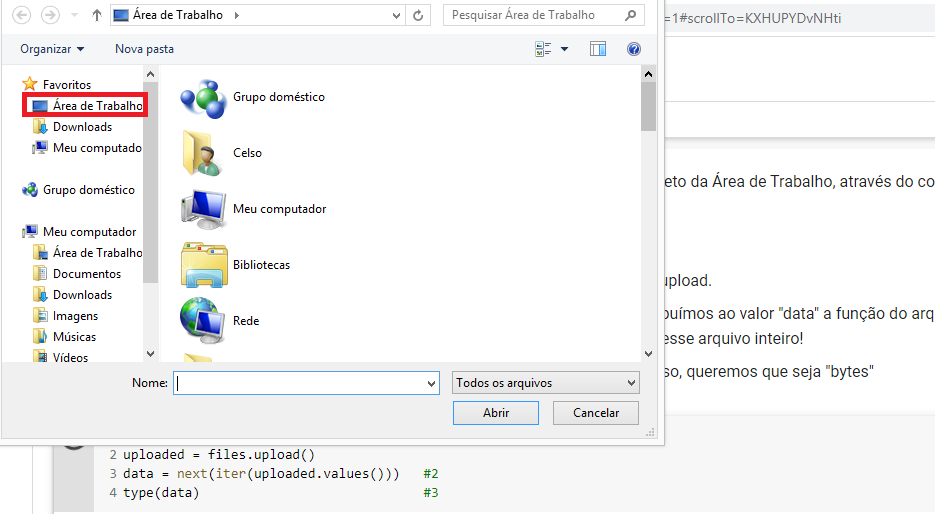Click browser URL text behind dialog
935x514 pixels.
point(753,18)
